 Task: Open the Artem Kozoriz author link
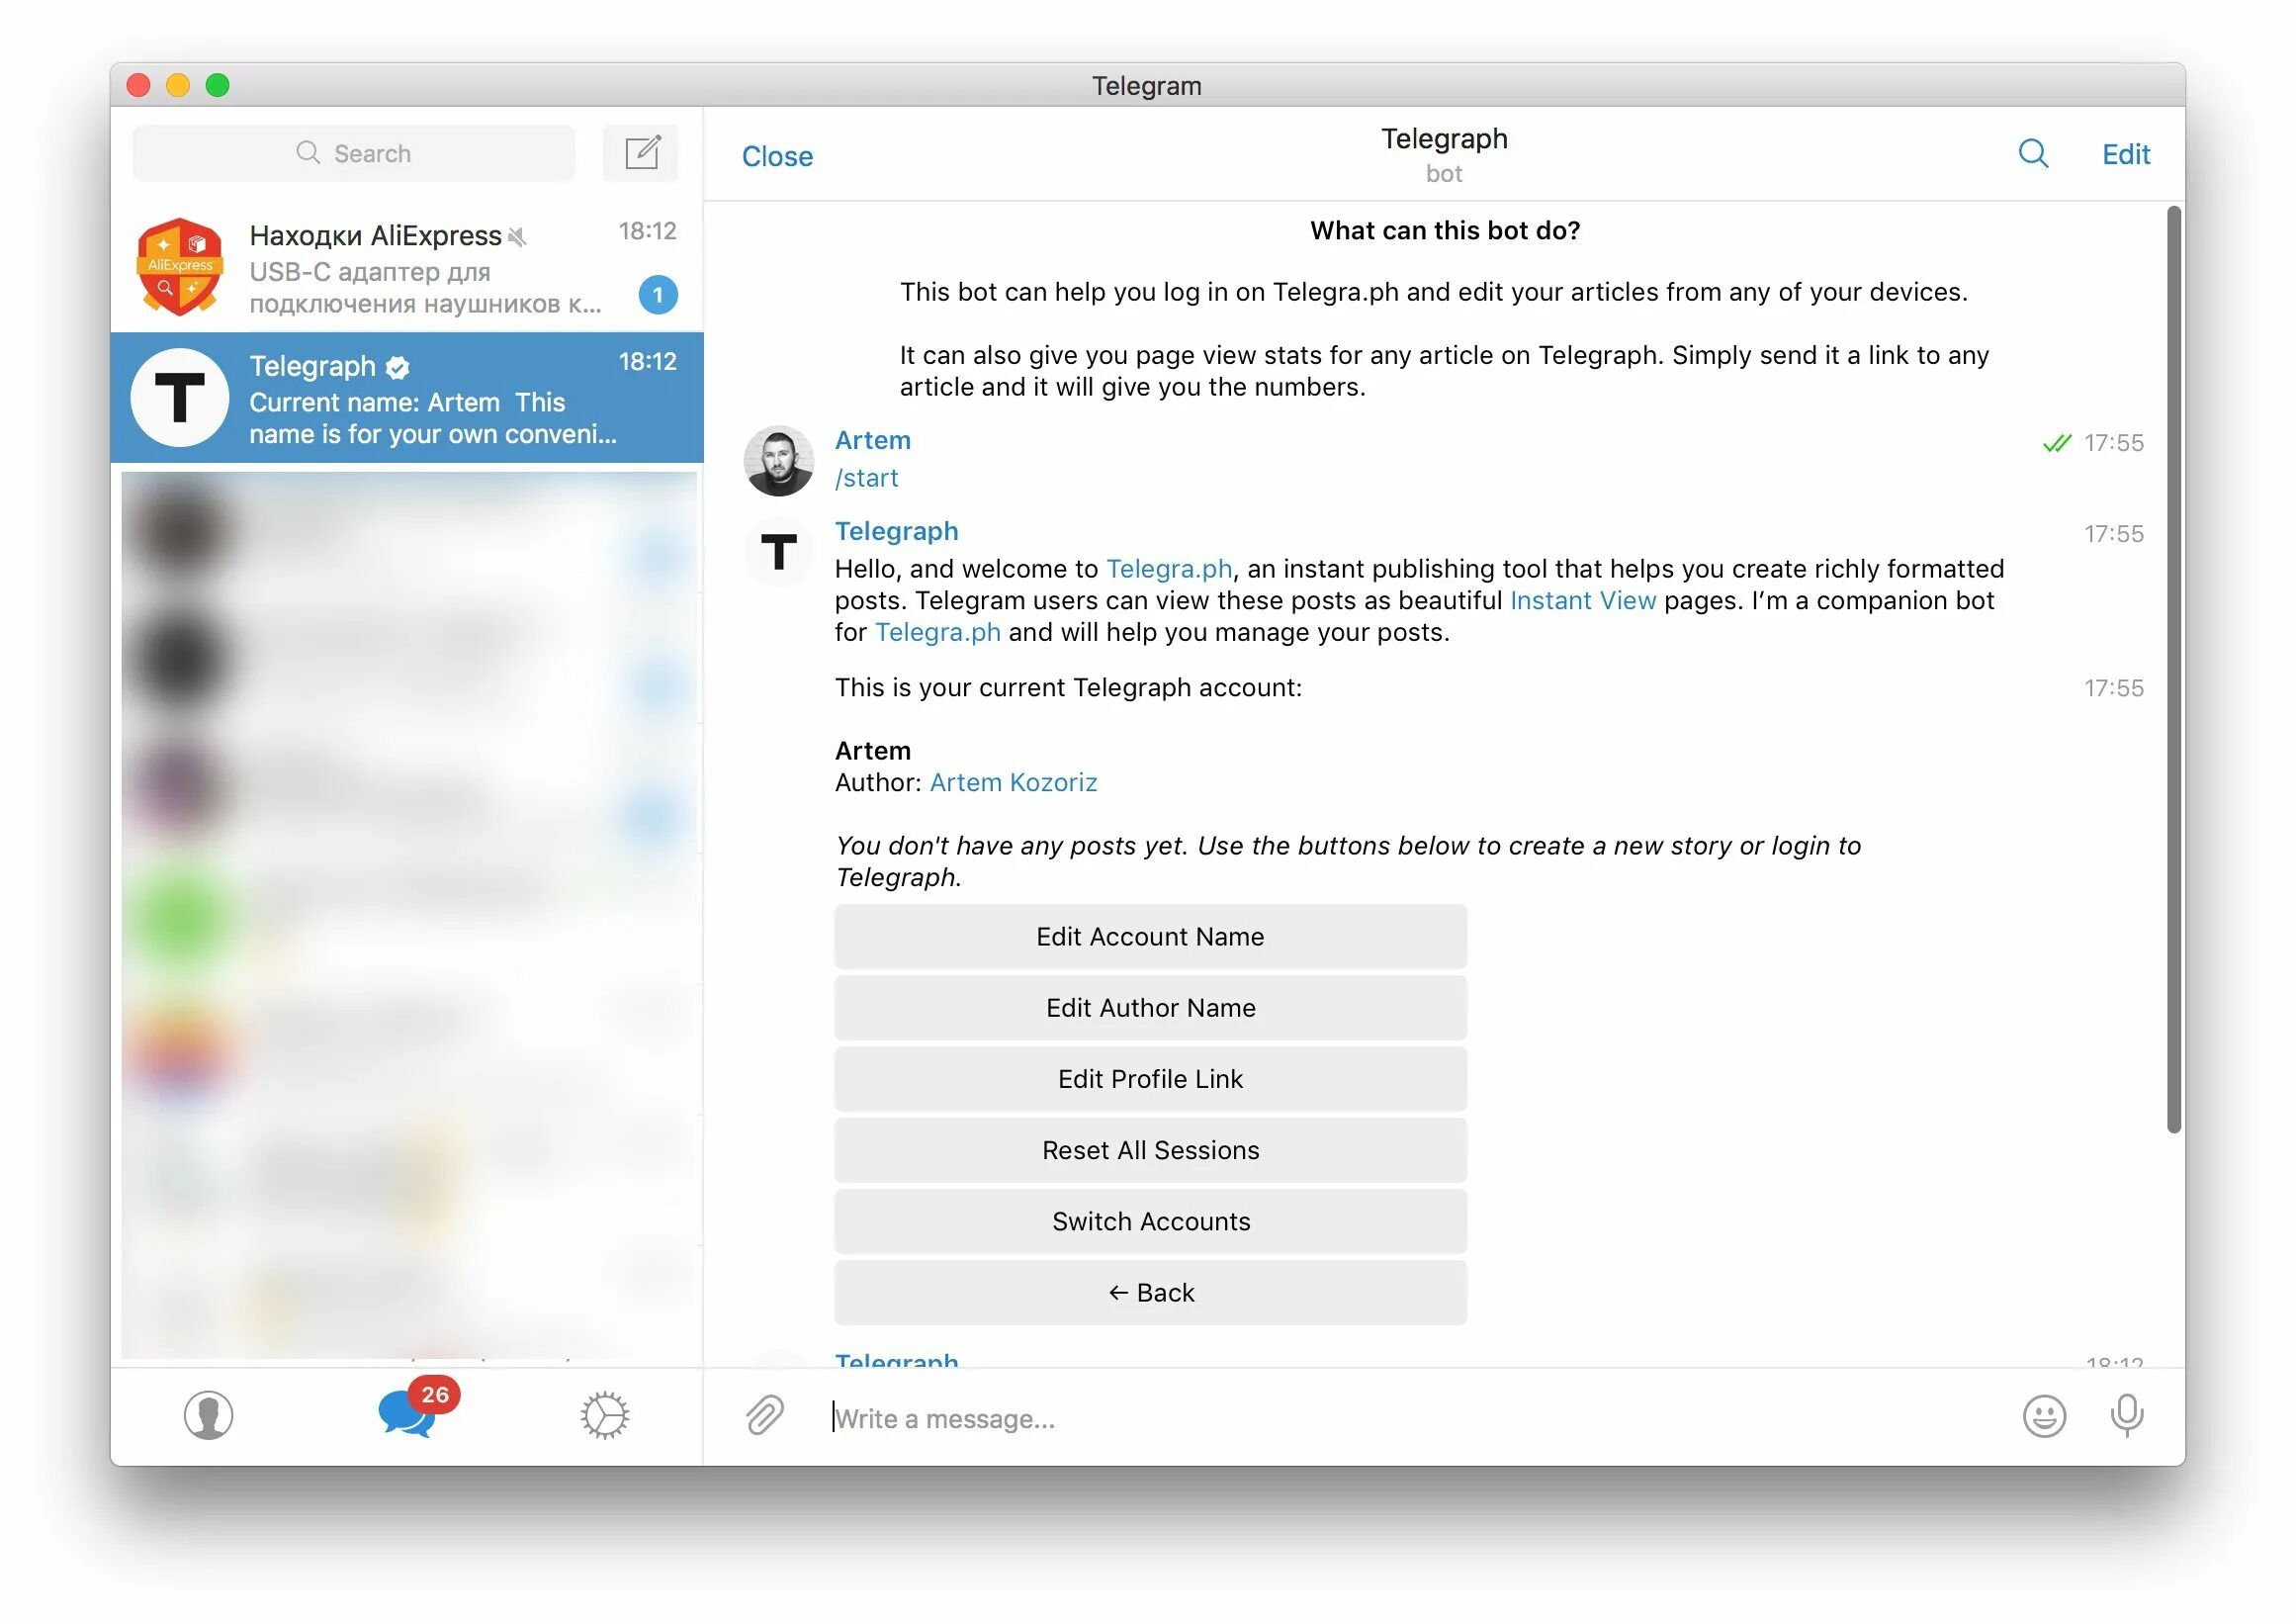click(1013, 783)
